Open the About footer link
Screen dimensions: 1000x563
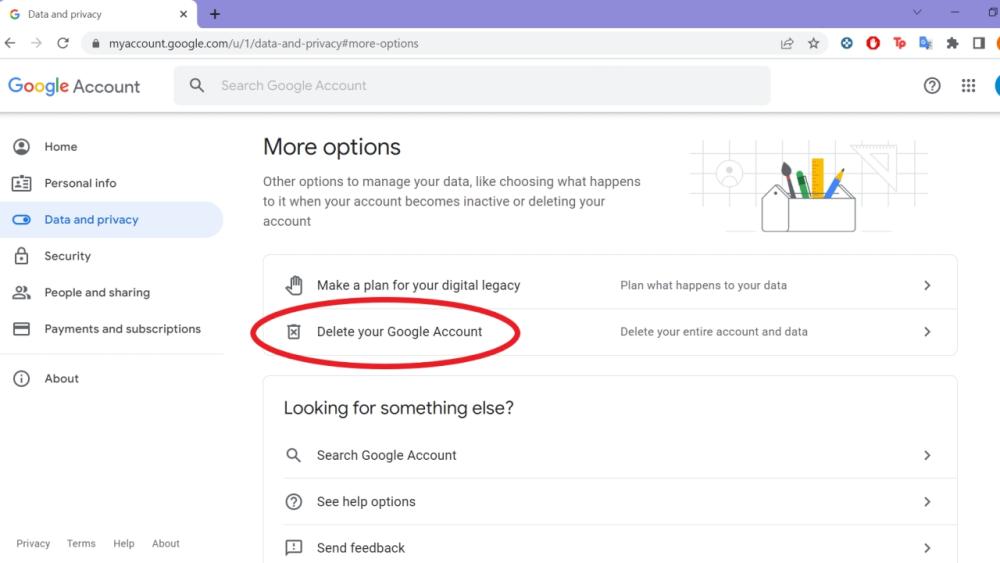click(x=166, y=543)
